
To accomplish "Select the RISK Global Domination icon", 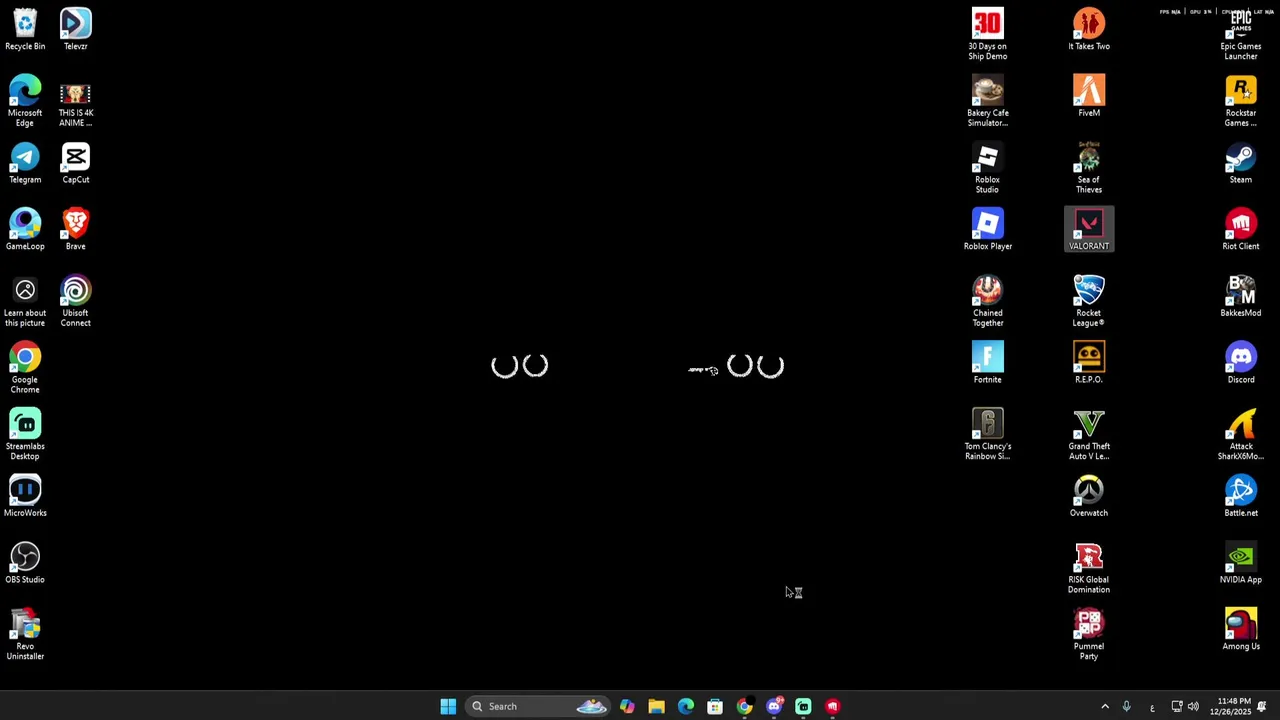I will point(1089,568).
